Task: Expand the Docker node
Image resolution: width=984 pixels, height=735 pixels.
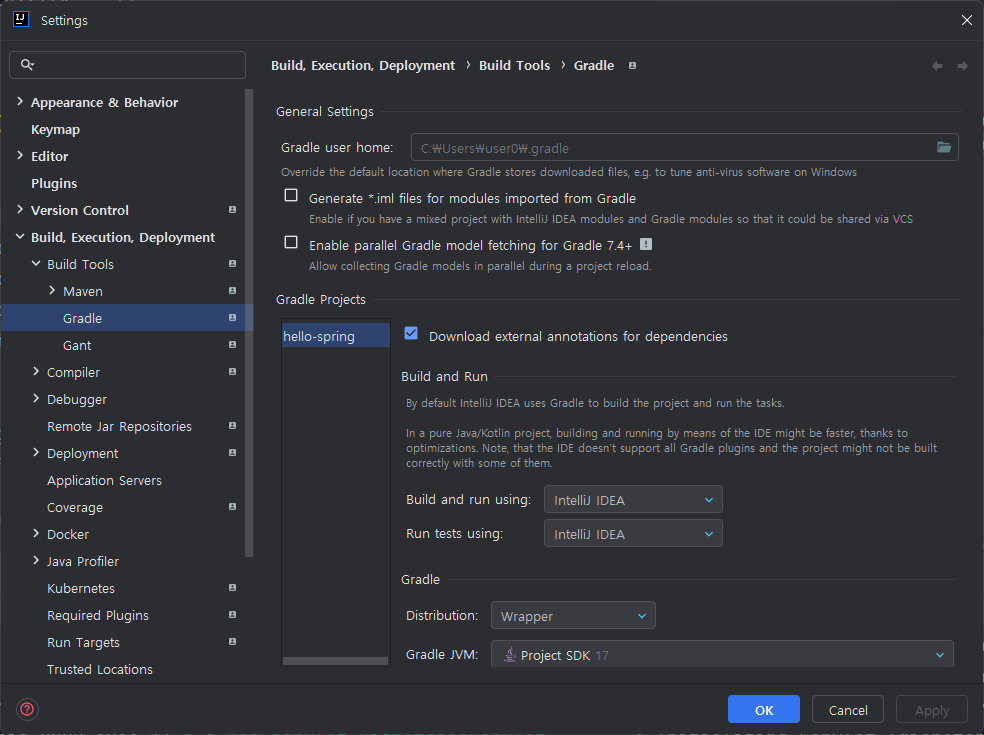Action: tap(36, 533)
